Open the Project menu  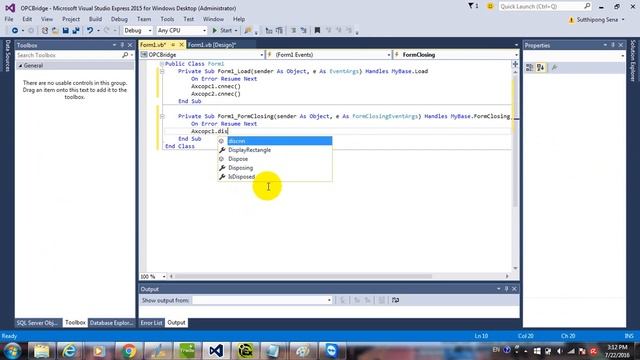pos(71,19)
